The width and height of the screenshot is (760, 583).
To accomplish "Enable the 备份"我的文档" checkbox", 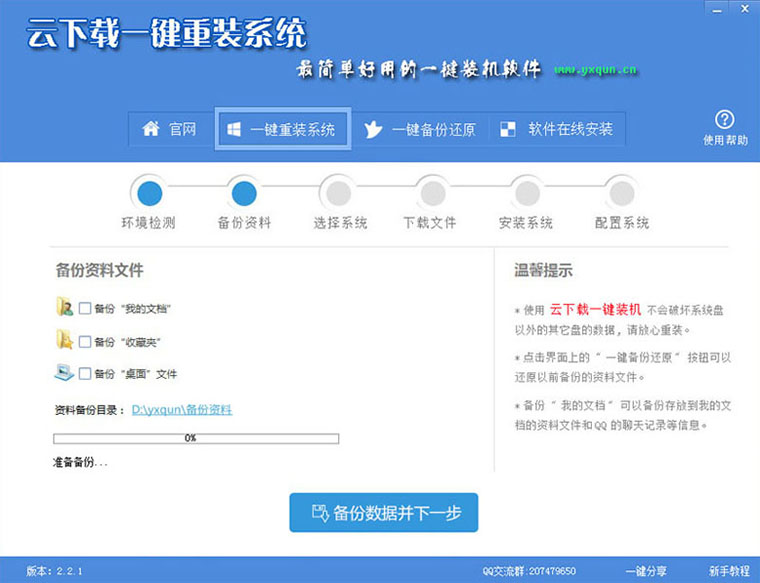I will [85, 309].
